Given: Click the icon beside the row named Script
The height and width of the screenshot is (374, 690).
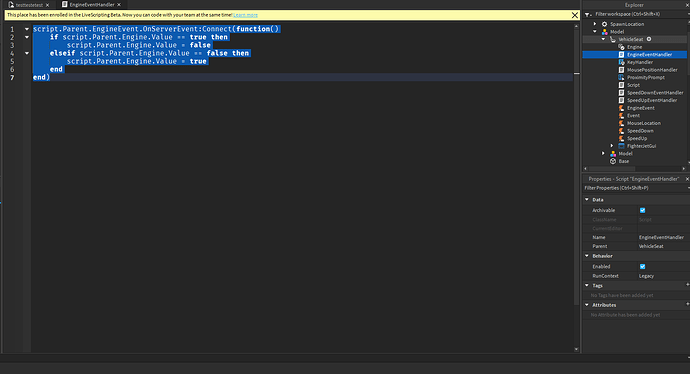Looking at the screenshot, I should point(621,85).
